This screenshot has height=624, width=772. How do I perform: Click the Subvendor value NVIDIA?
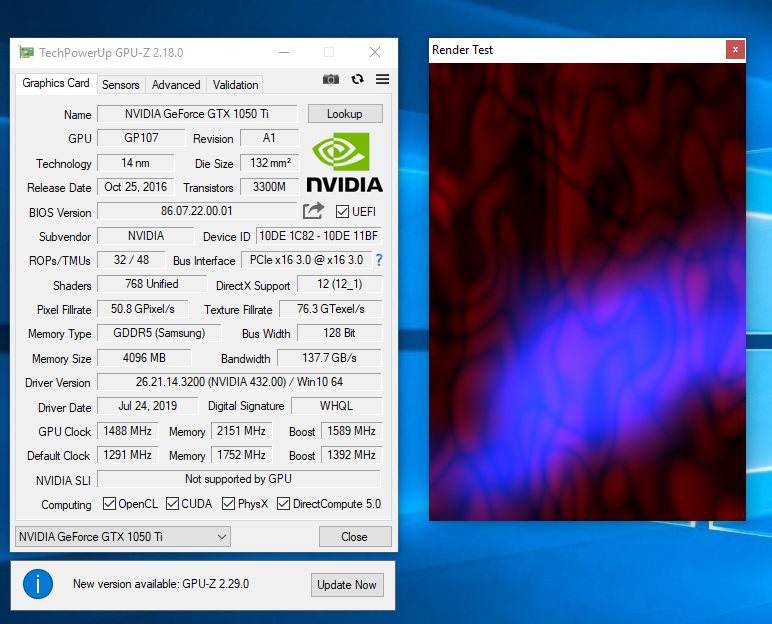tap(146, 235)
